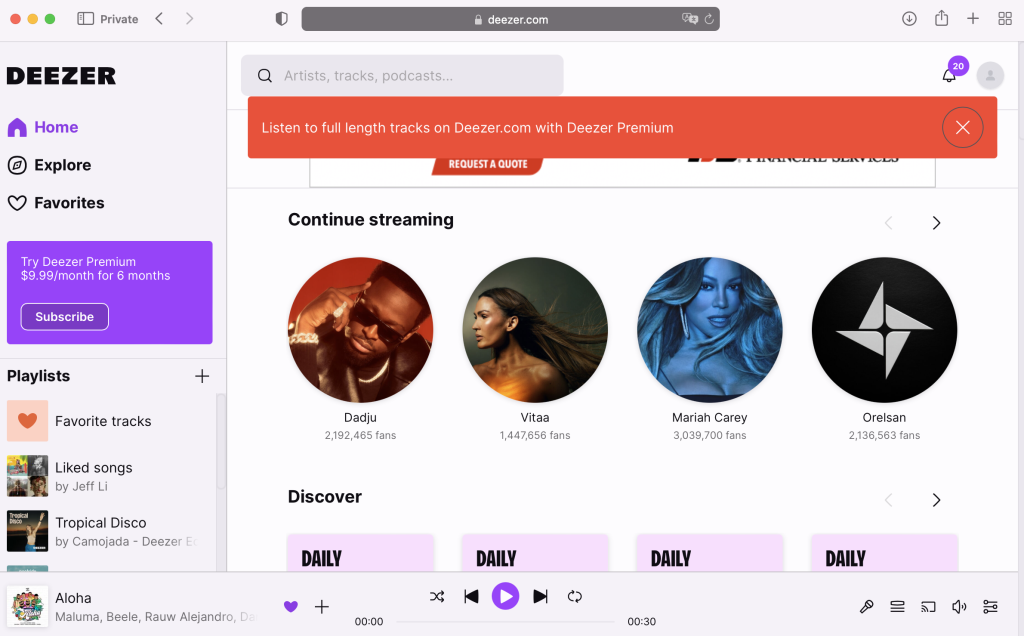The height and width of the screenshot is (636, 1024).
Task: Open the first Daily card in Discover
Action: [x=360, y=553]
